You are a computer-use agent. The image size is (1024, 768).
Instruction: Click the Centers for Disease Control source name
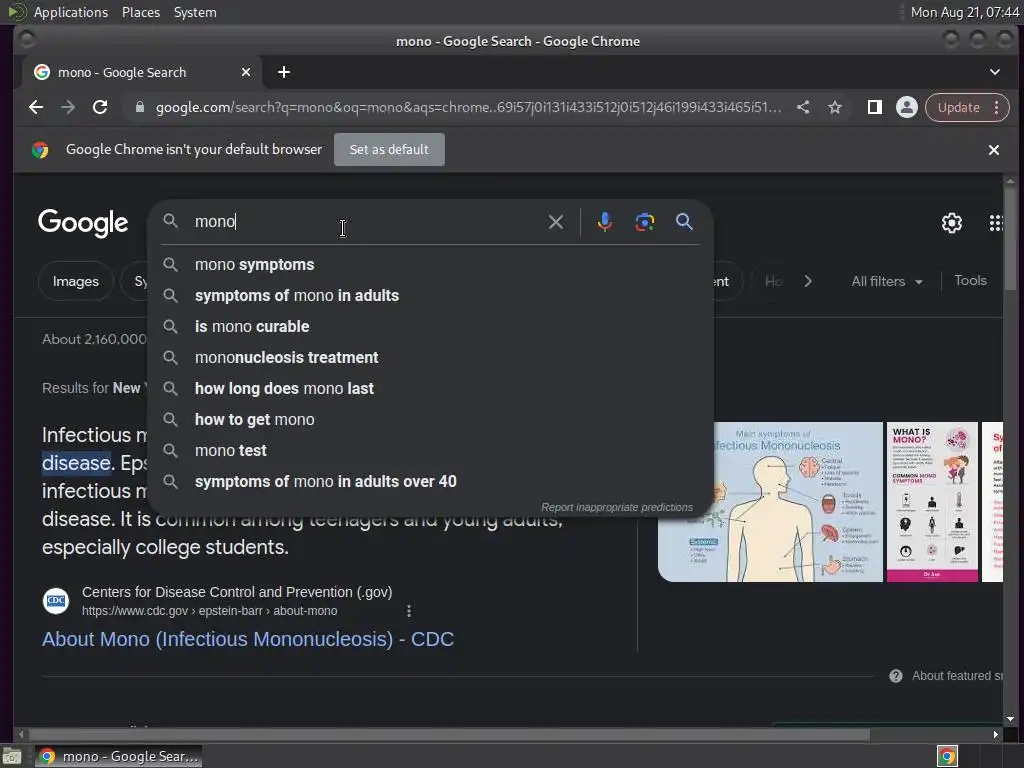pos(237,592)
